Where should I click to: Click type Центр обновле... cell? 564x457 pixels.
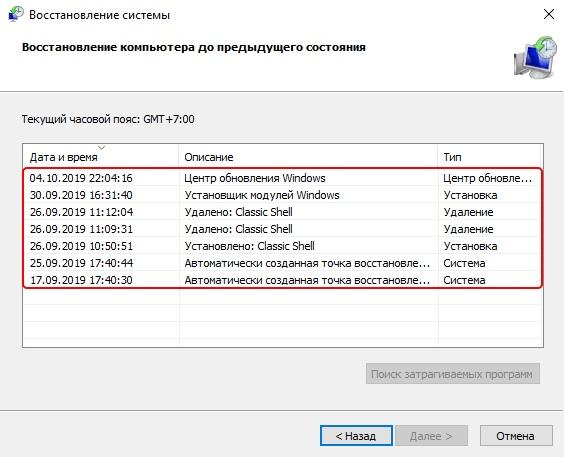[487, 178]
